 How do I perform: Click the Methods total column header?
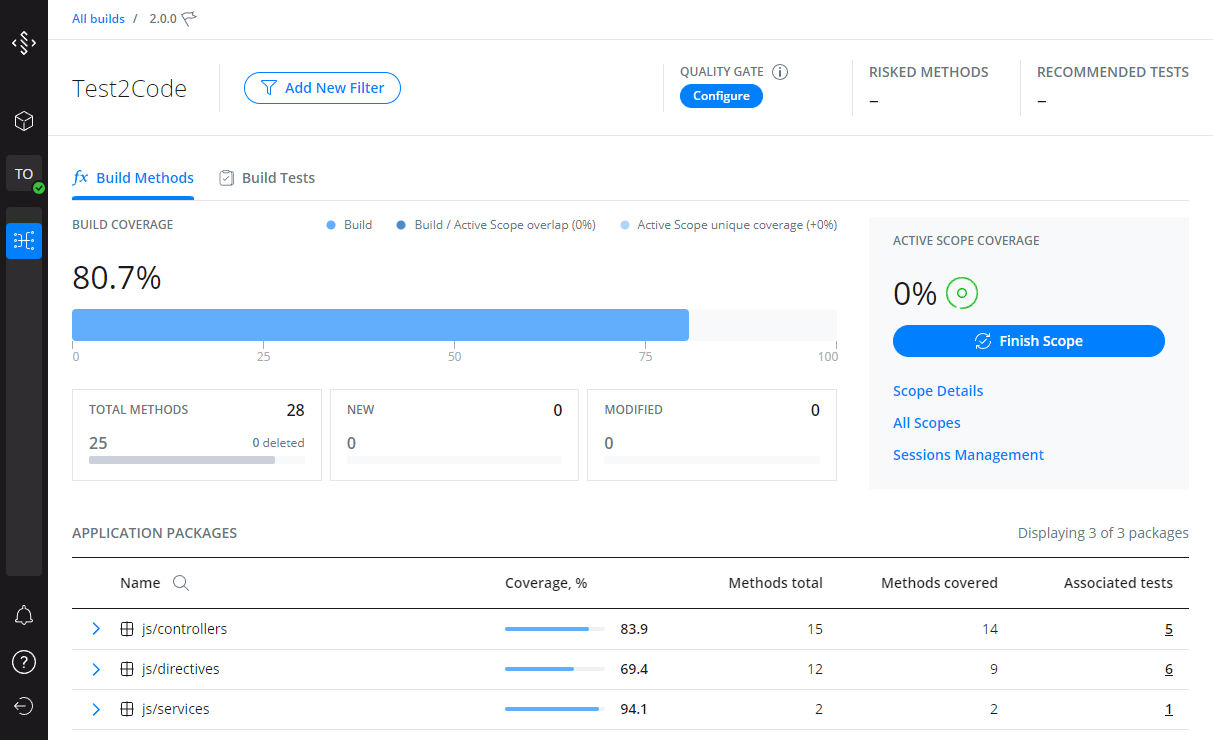click(x=775, y=583)
